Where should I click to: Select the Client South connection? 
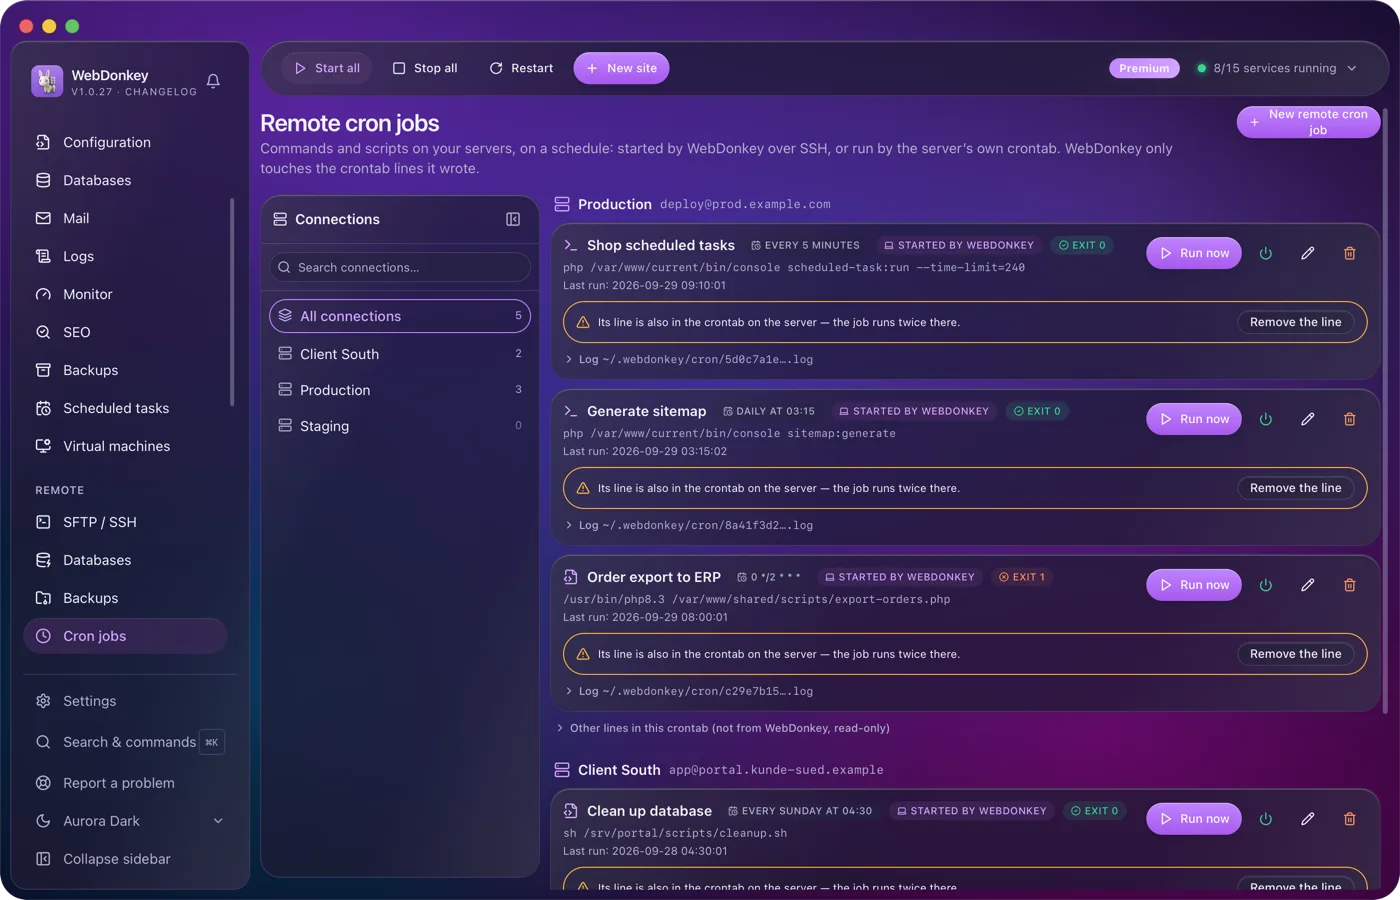[x=400, y=354]
